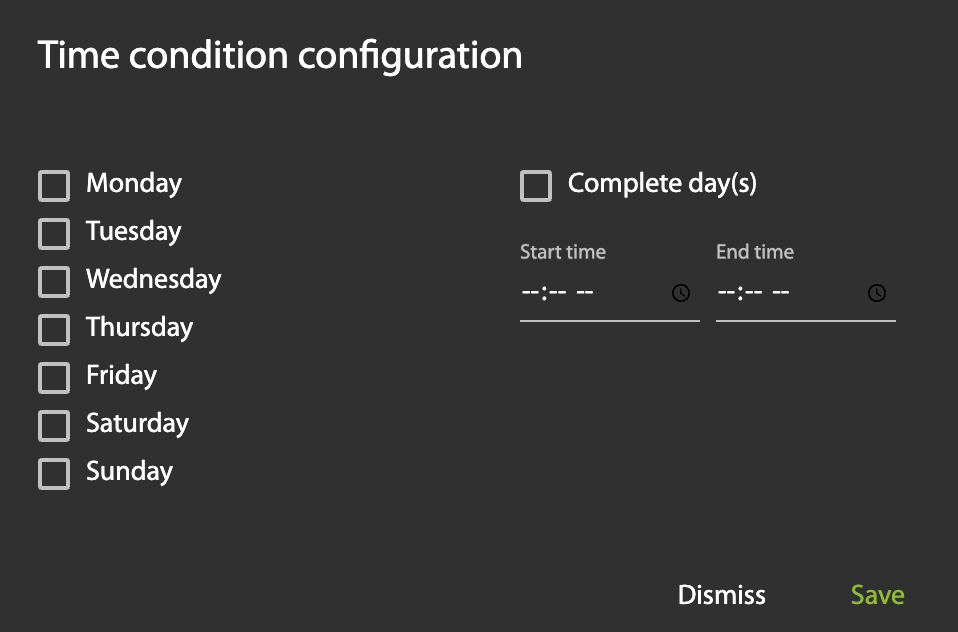Click the "Start time" field label
958x632 pixels.
pyautogui.click(x=563, y=252)
